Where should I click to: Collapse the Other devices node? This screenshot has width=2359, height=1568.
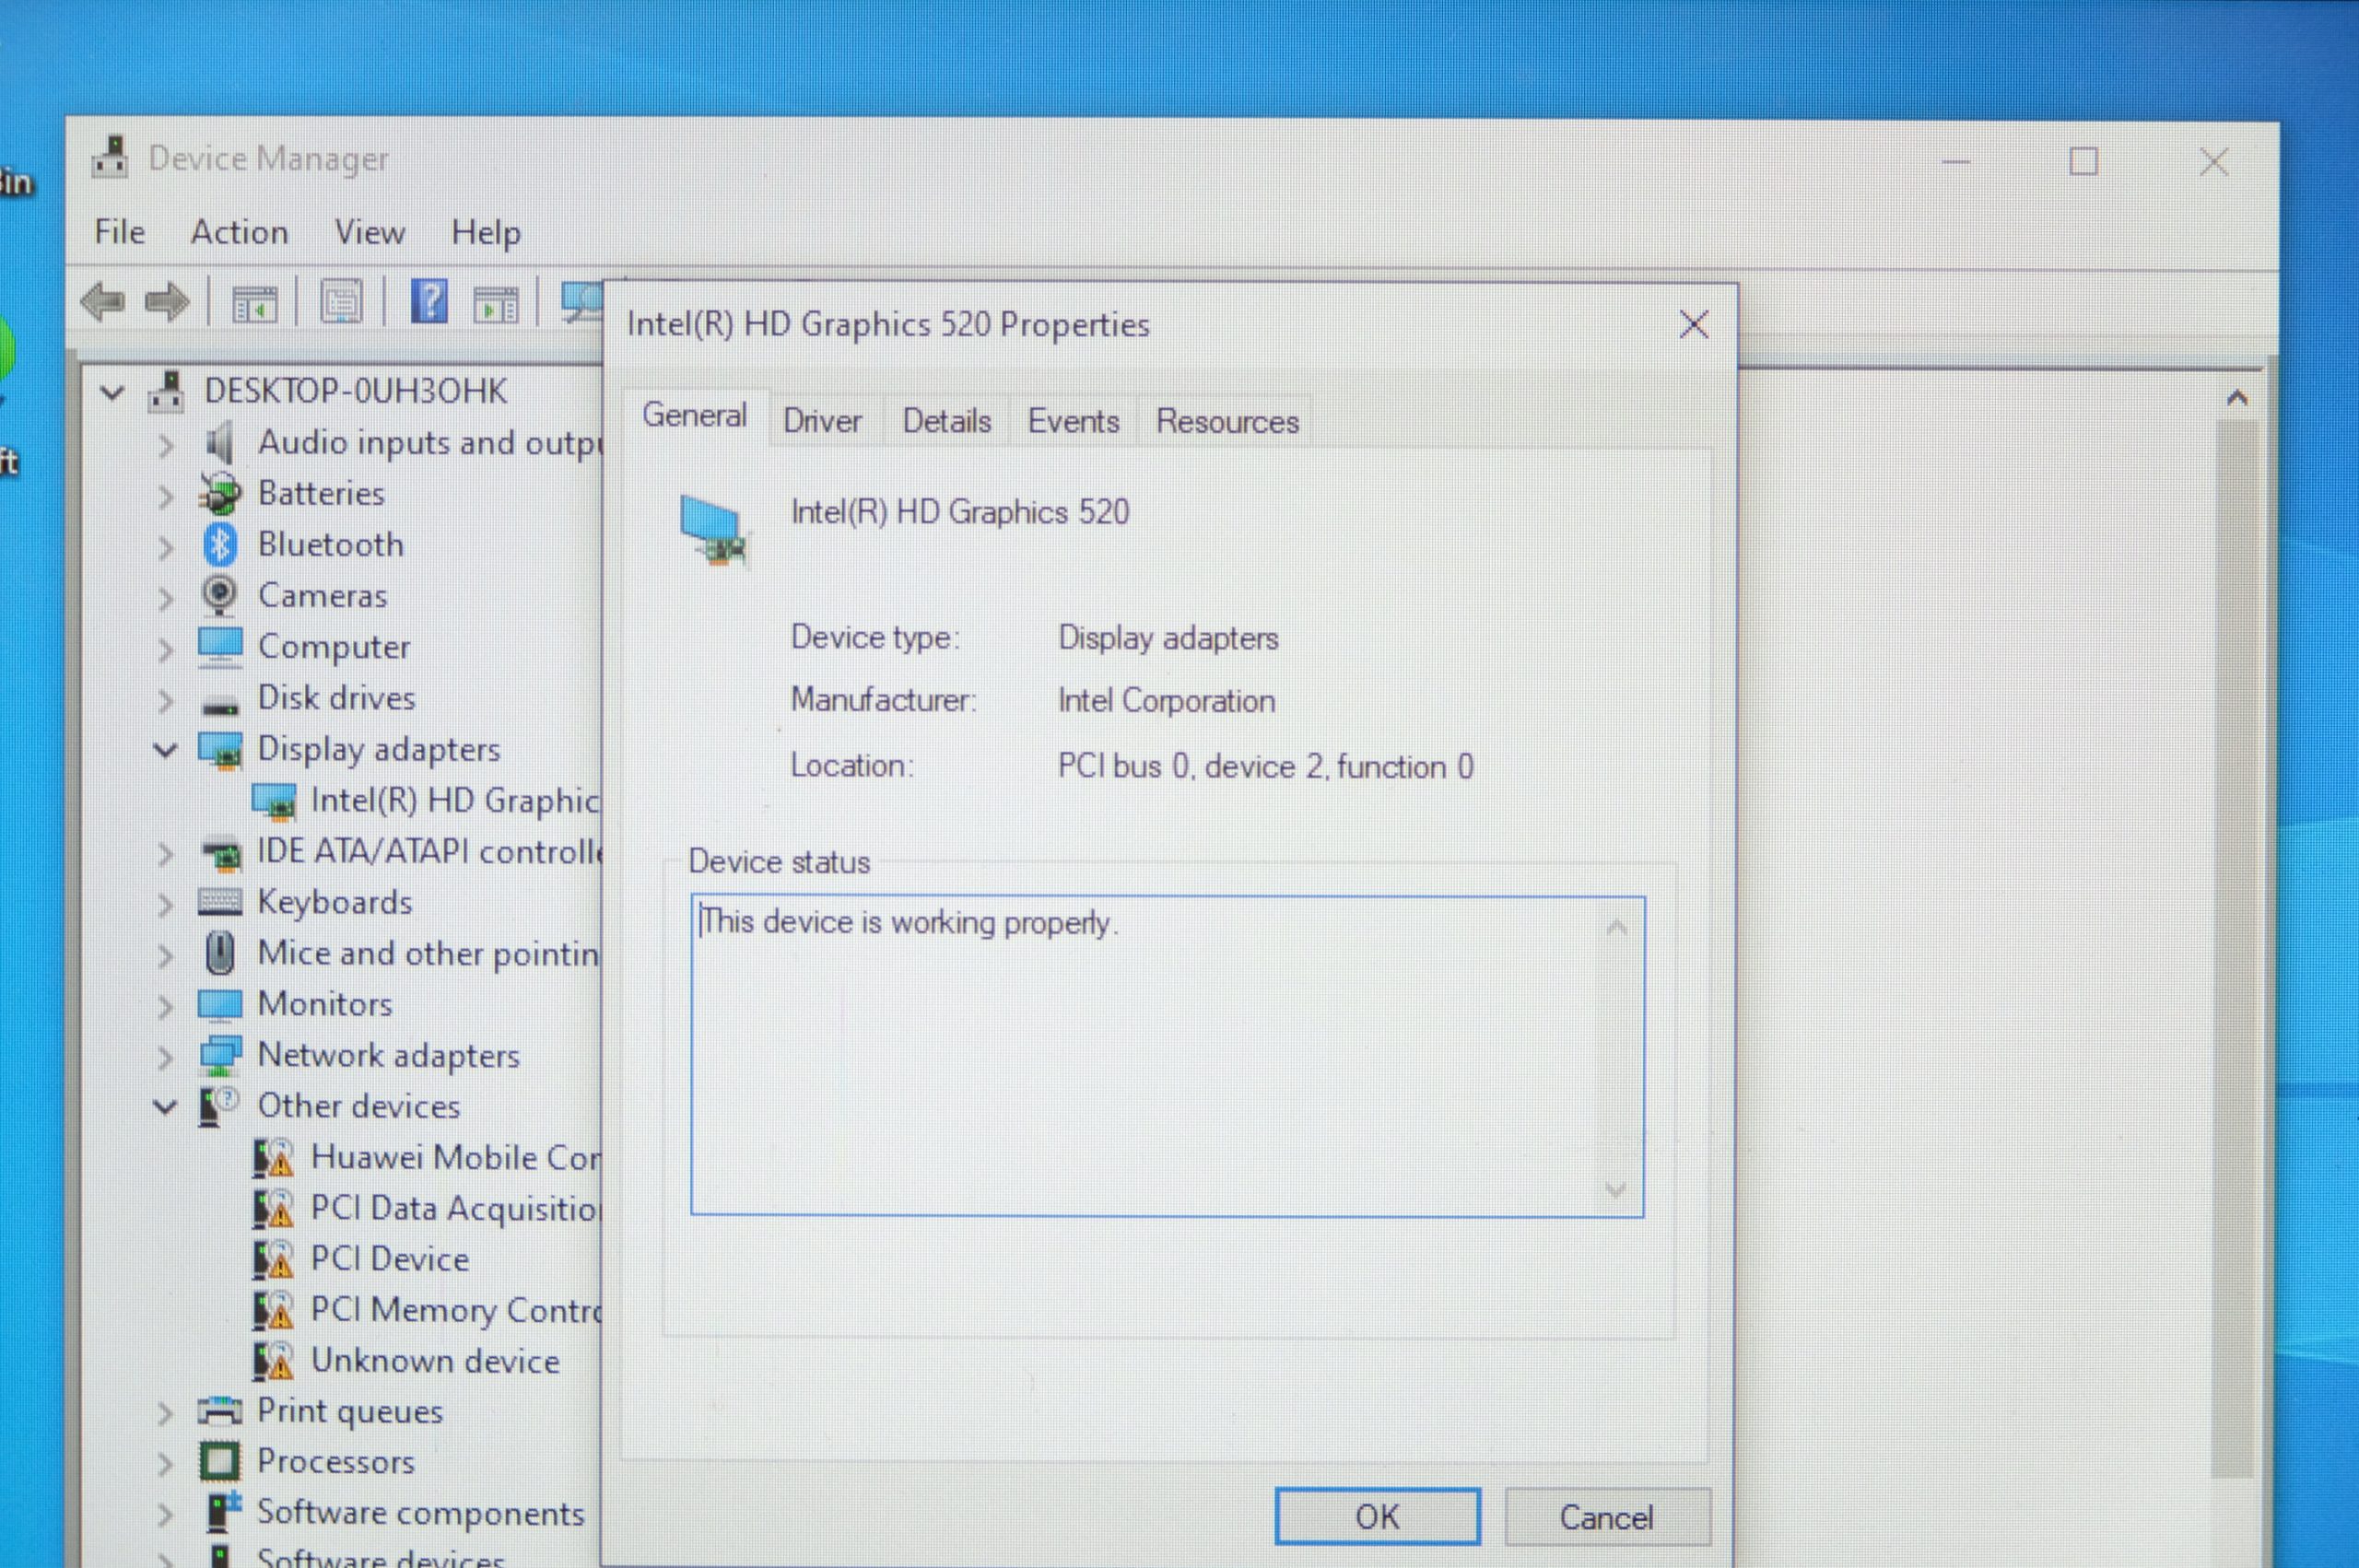tap(165, 1107)
